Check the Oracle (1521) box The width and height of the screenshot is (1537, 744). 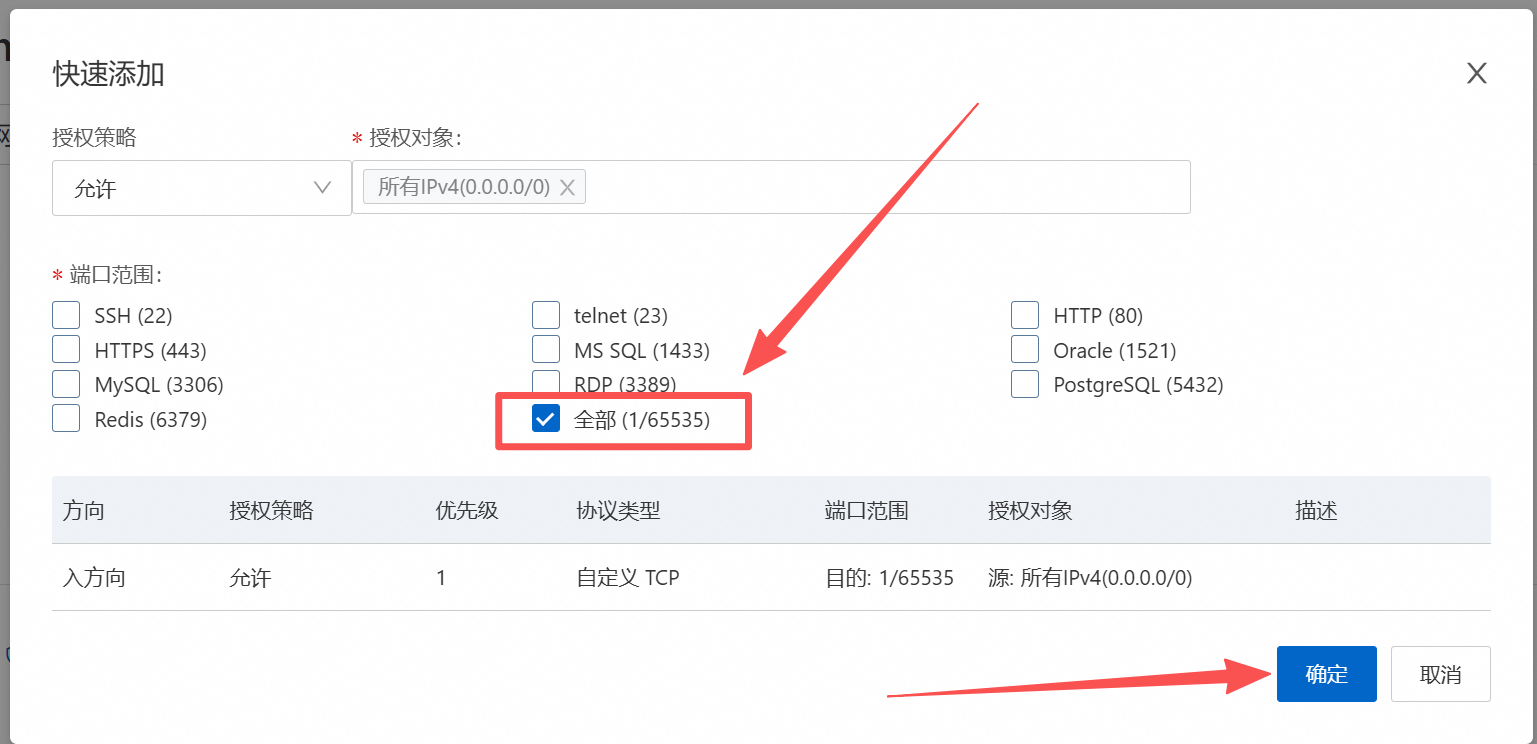point(1025,350)
